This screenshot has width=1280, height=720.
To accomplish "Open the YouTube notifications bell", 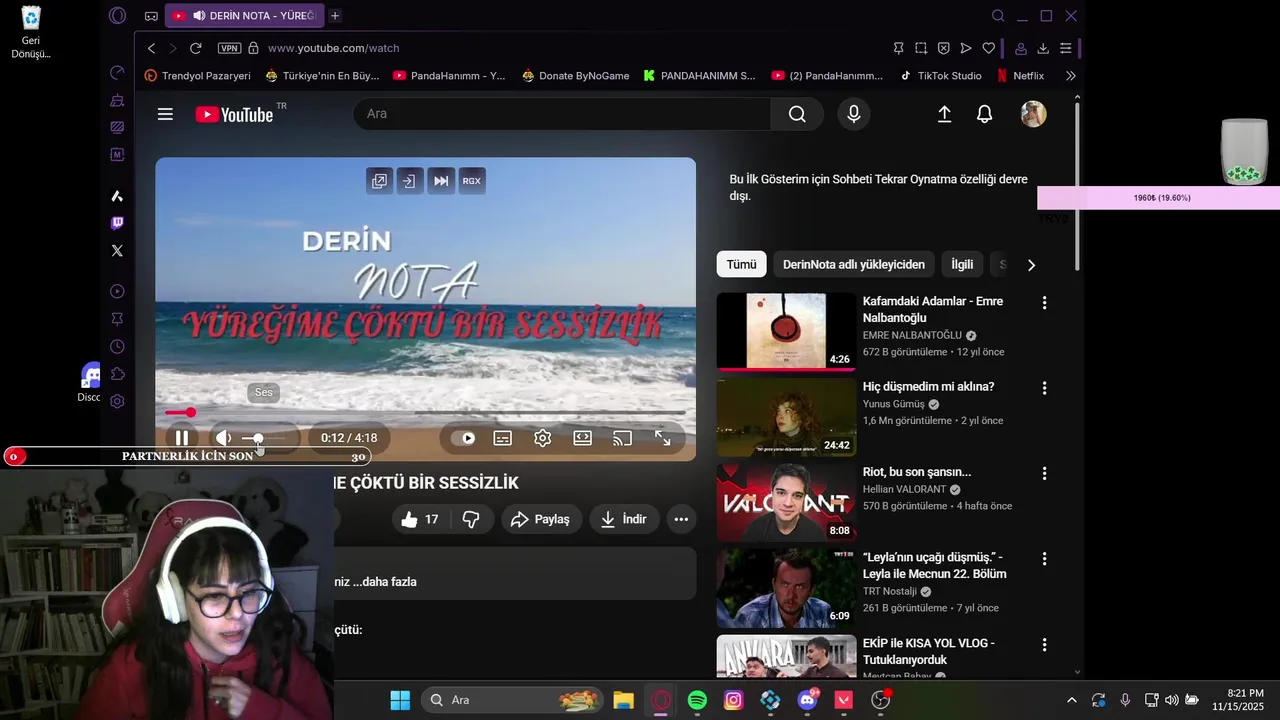I will [x=985, y=114].
